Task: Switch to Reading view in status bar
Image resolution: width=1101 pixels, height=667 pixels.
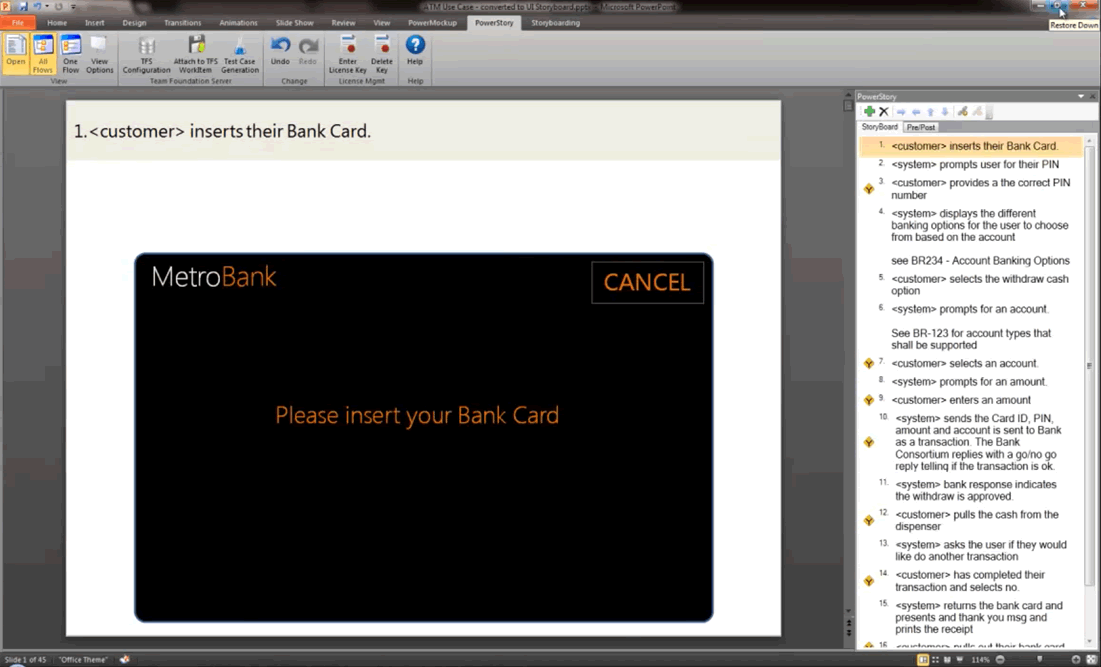Action: pyautogui.click(x=947, y=660)
